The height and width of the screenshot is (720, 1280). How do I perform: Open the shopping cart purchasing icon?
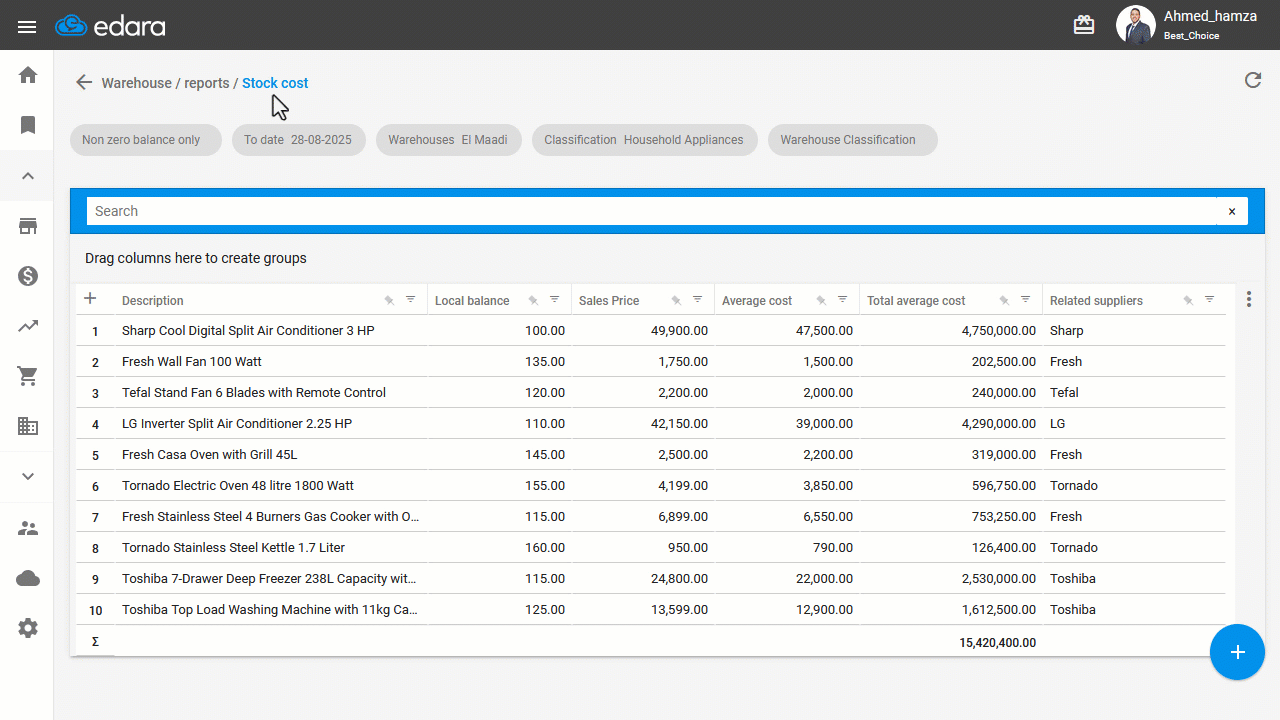(28, 376)
